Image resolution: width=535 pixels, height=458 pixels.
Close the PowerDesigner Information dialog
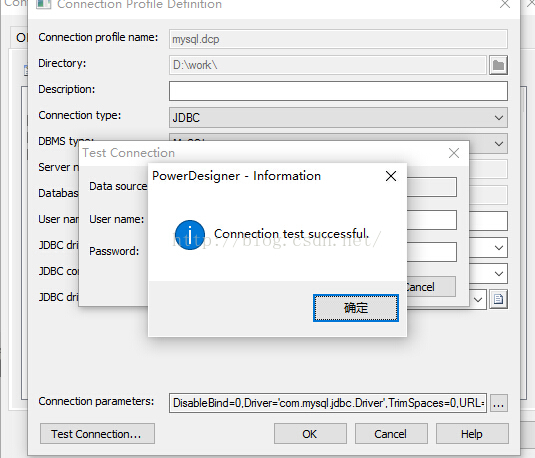pyautogui.click(x=391, y=176)
